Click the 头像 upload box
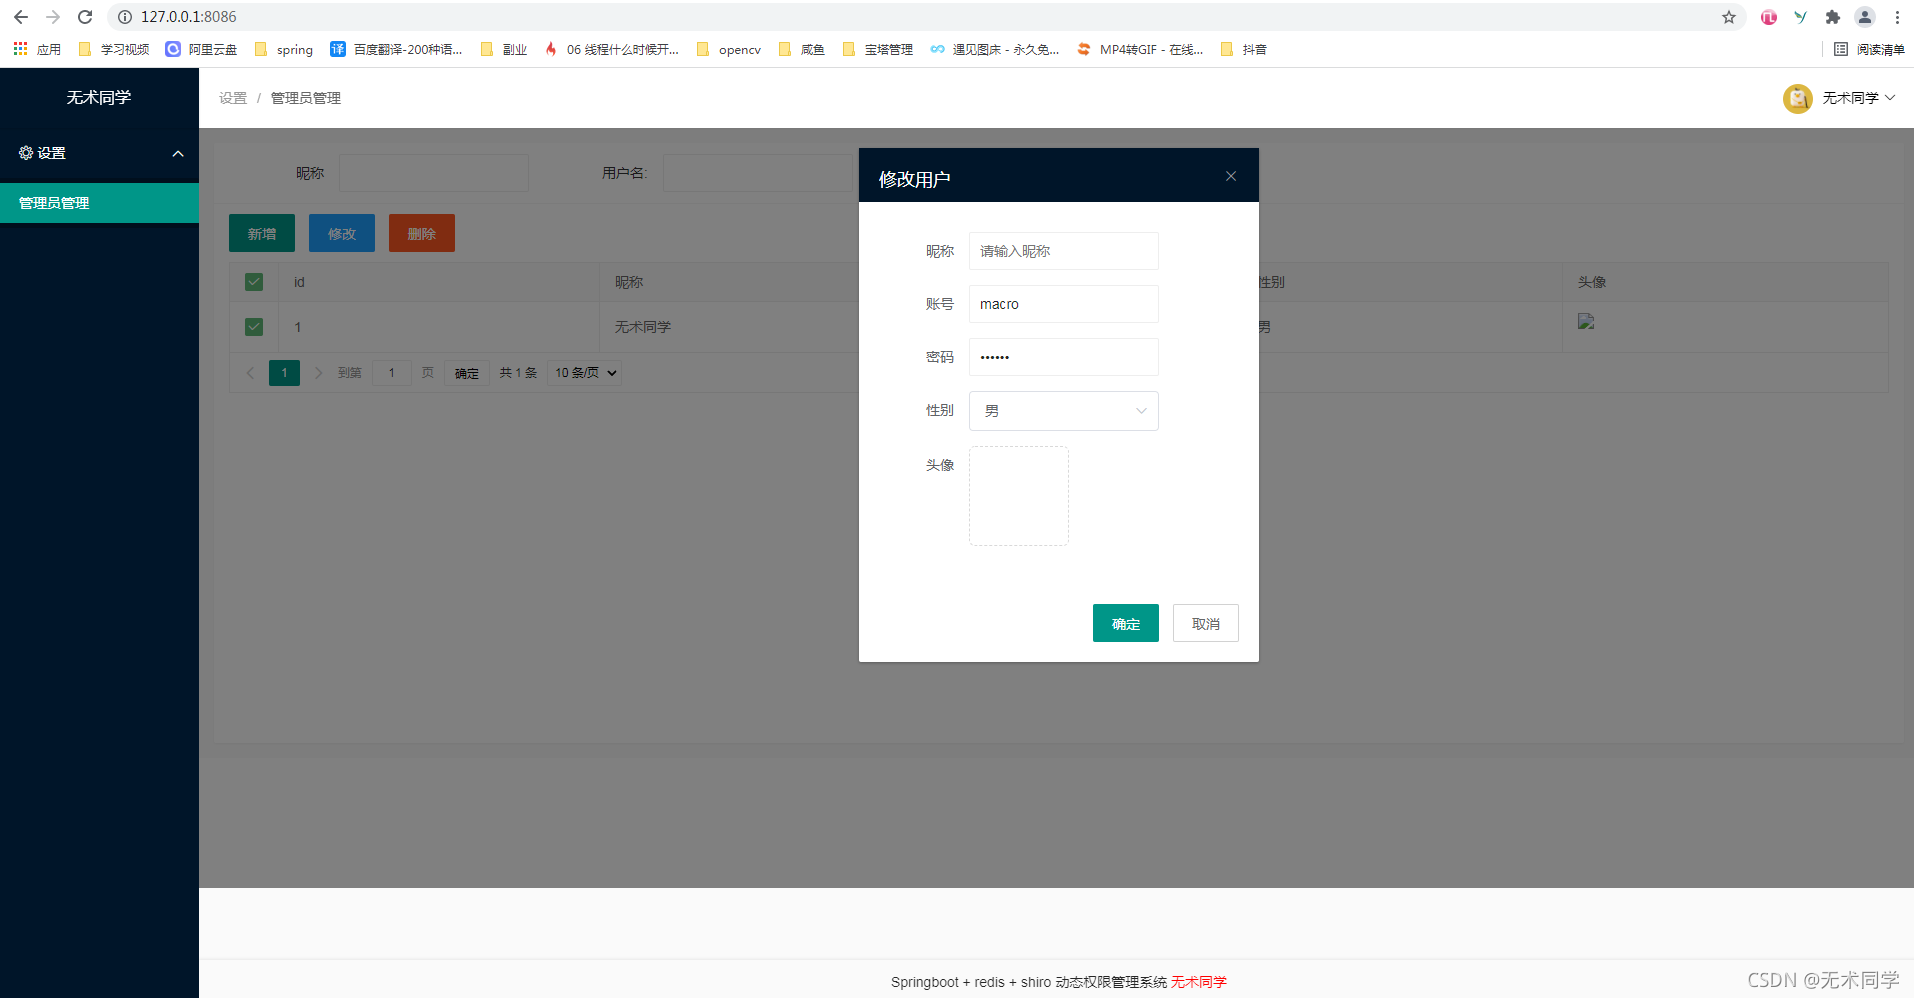The image size is (1914, 998). pyautogui.click(x=1019, y=496)
